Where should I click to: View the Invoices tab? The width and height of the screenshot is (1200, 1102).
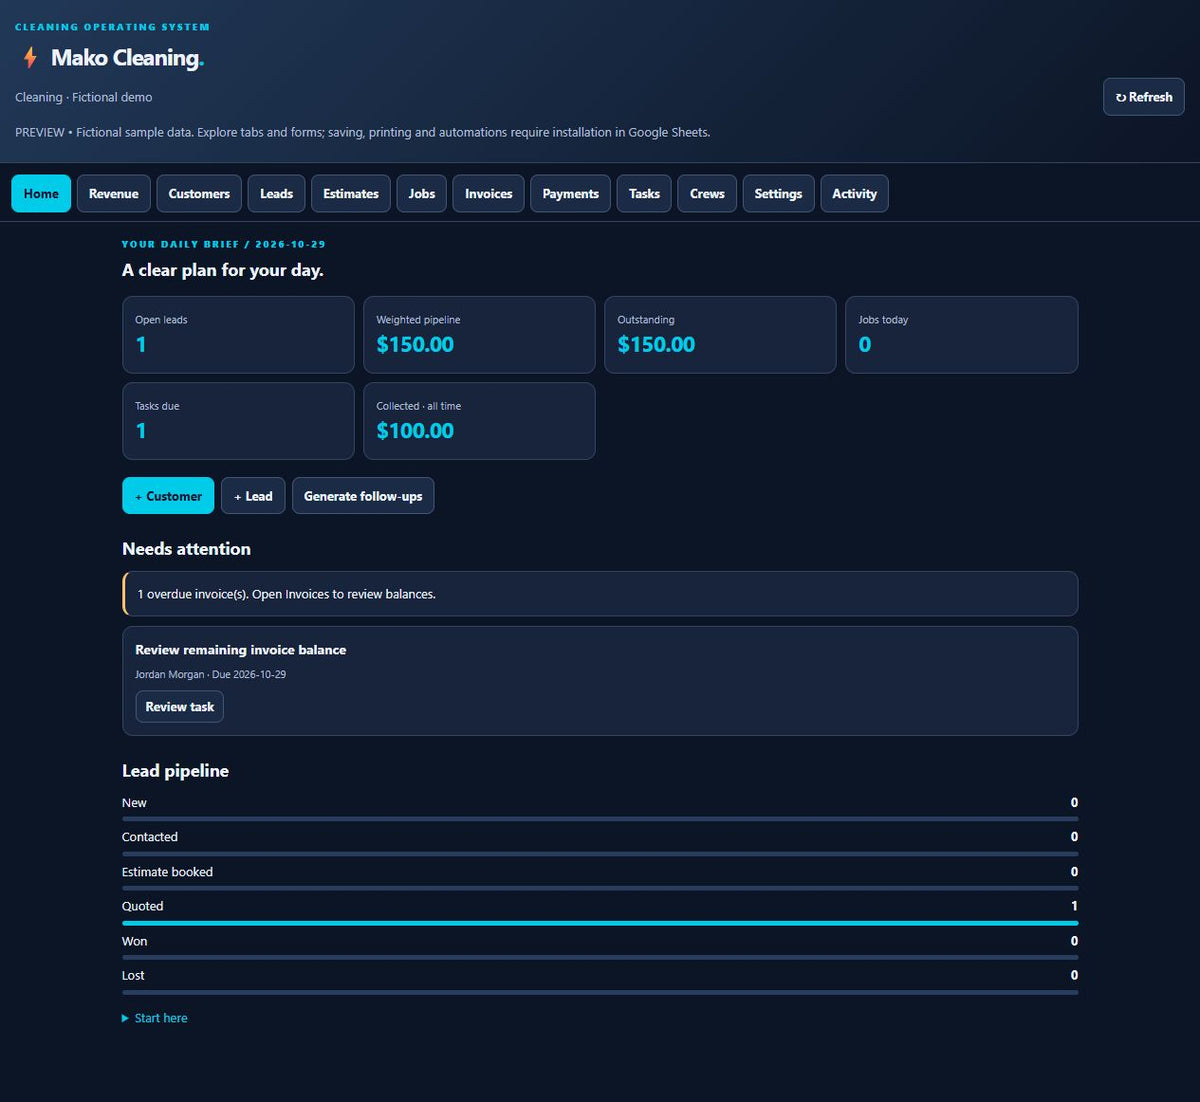489,194
